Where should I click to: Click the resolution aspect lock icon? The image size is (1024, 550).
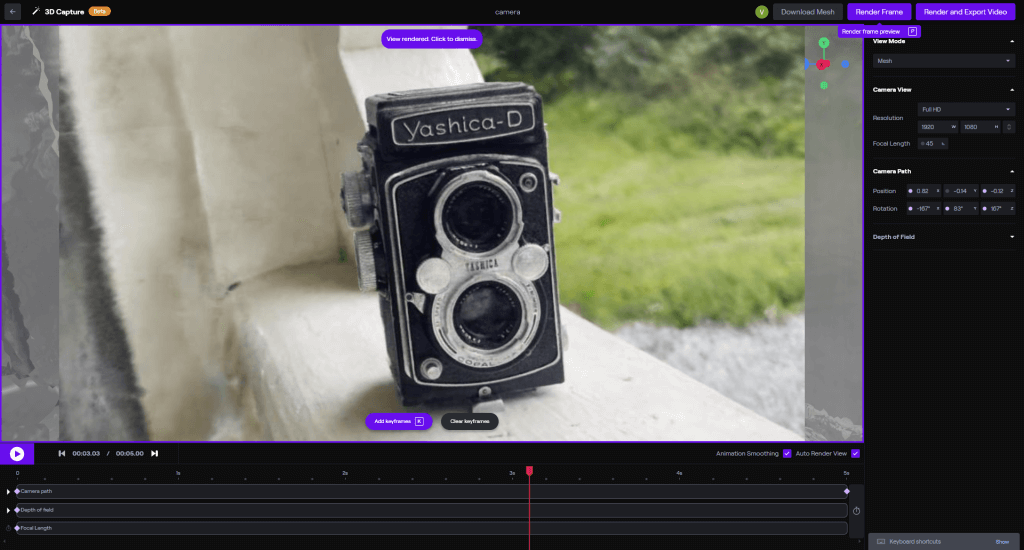pos(1009,127)
